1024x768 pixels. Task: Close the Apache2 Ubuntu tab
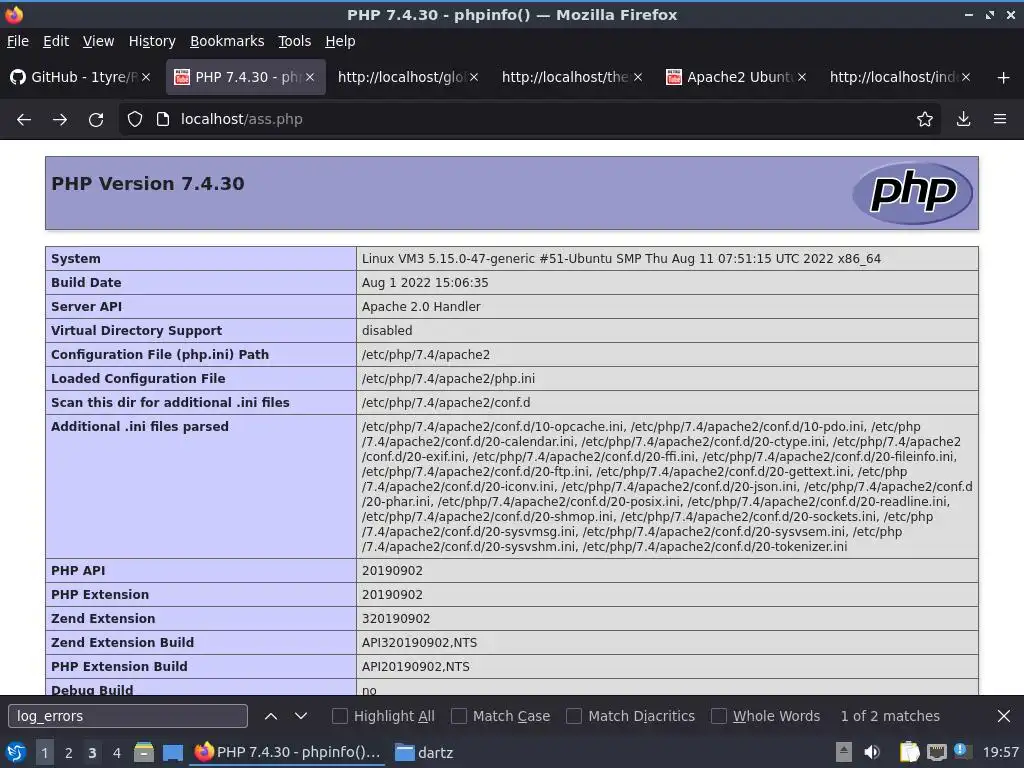[x=802, y=77]
